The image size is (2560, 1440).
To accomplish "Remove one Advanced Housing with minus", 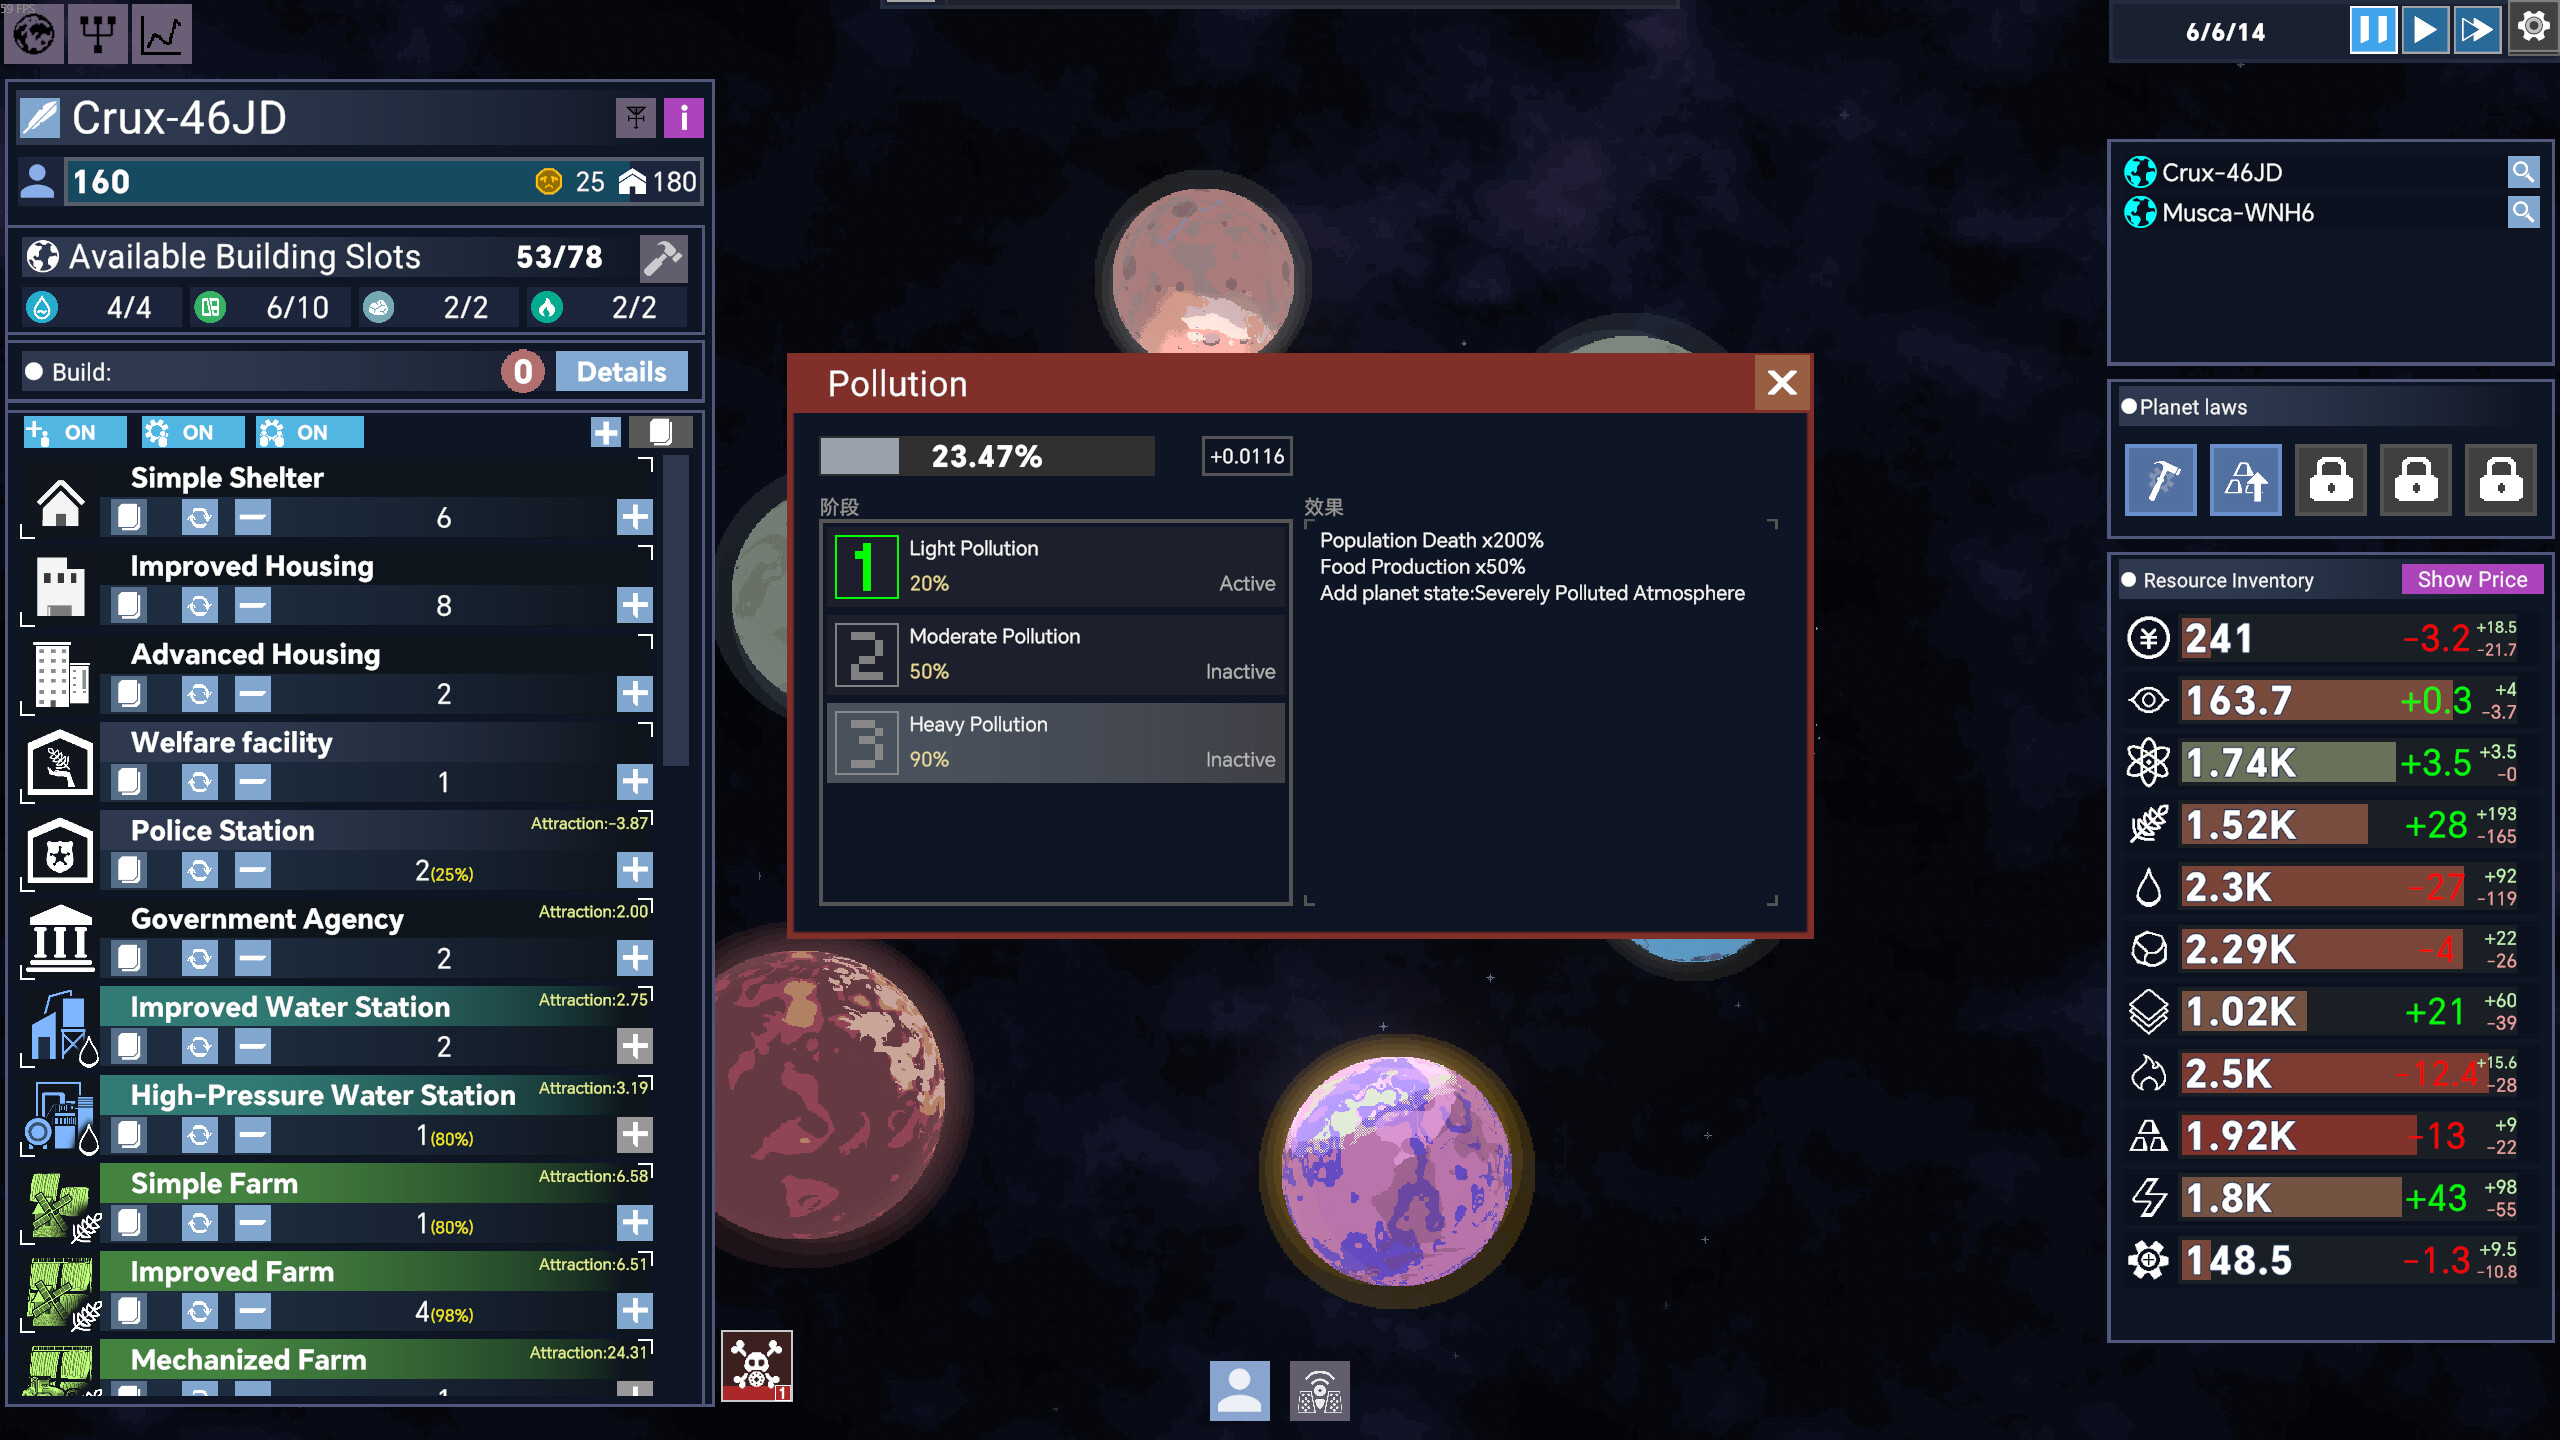I will pyautogui.click(x=253, y=693).
